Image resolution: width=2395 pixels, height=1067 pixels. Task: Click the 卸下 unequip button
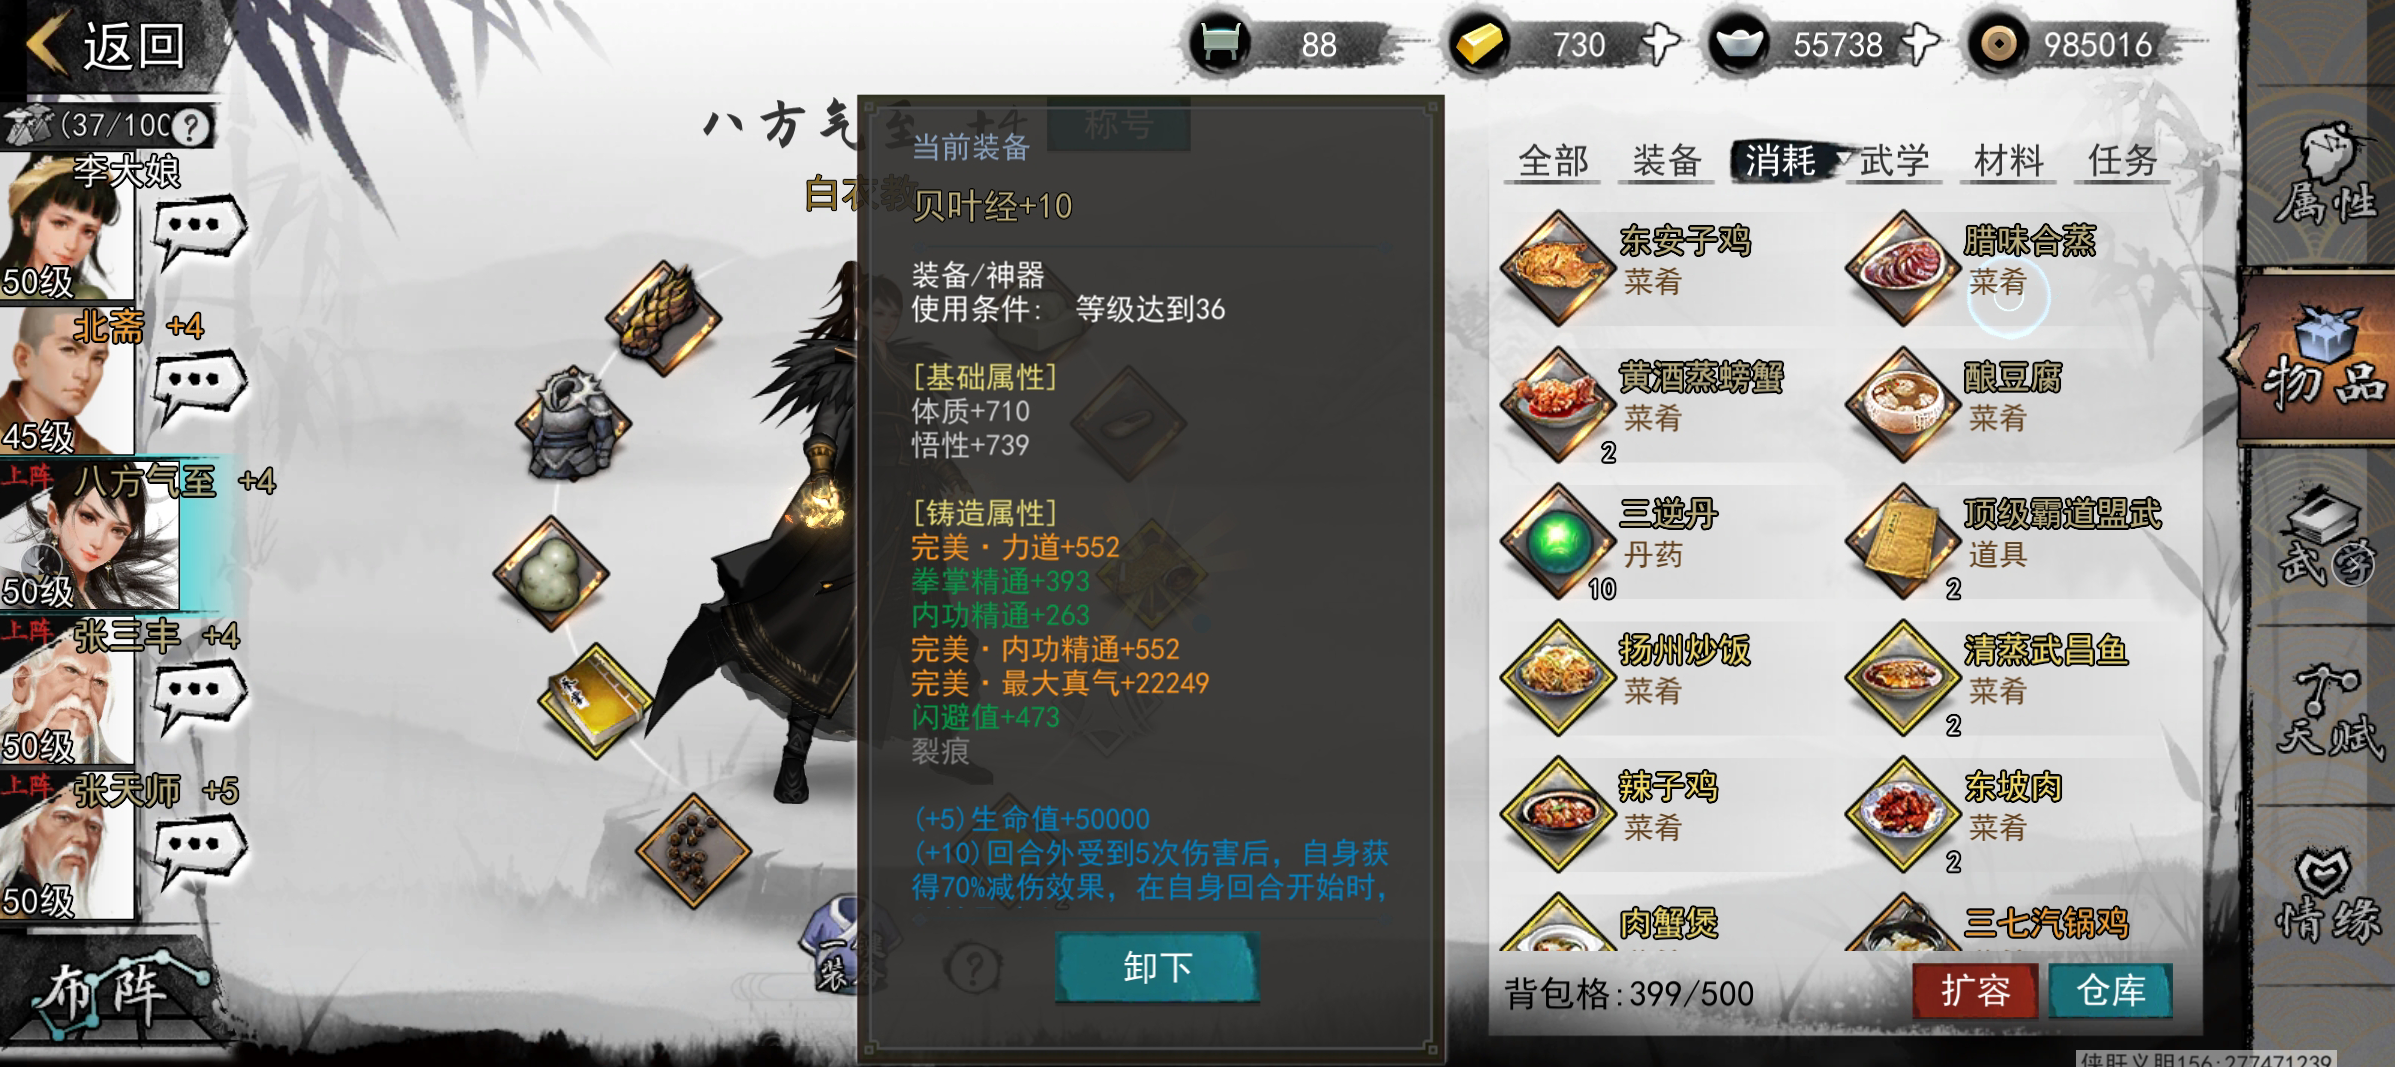coord(1158,967)
